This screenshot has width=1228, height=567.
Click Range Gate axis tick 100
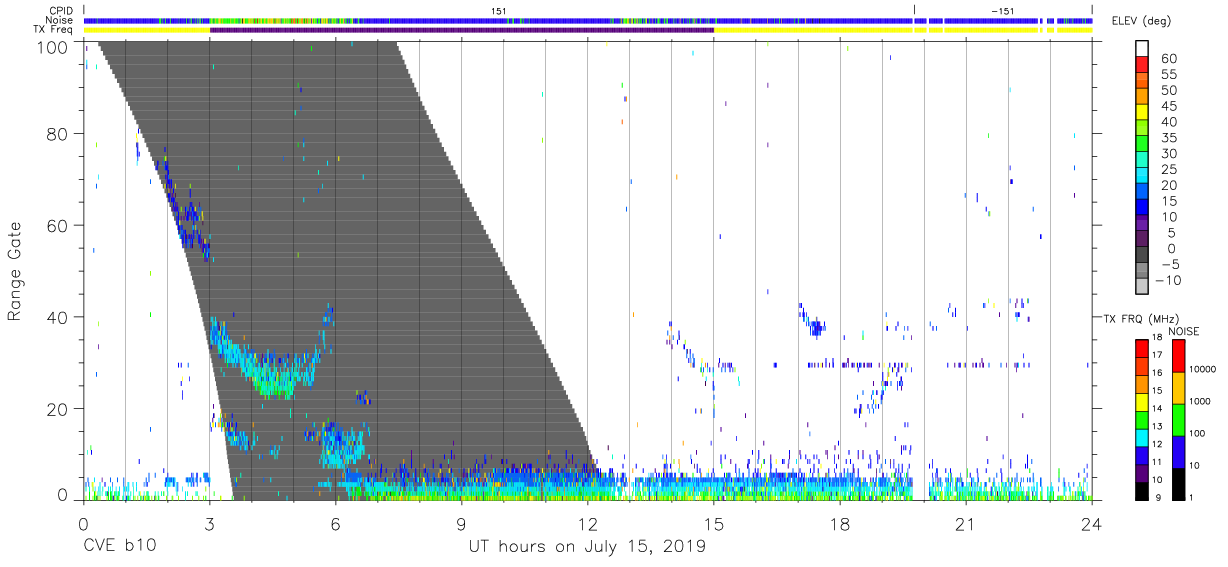[54, 47]
